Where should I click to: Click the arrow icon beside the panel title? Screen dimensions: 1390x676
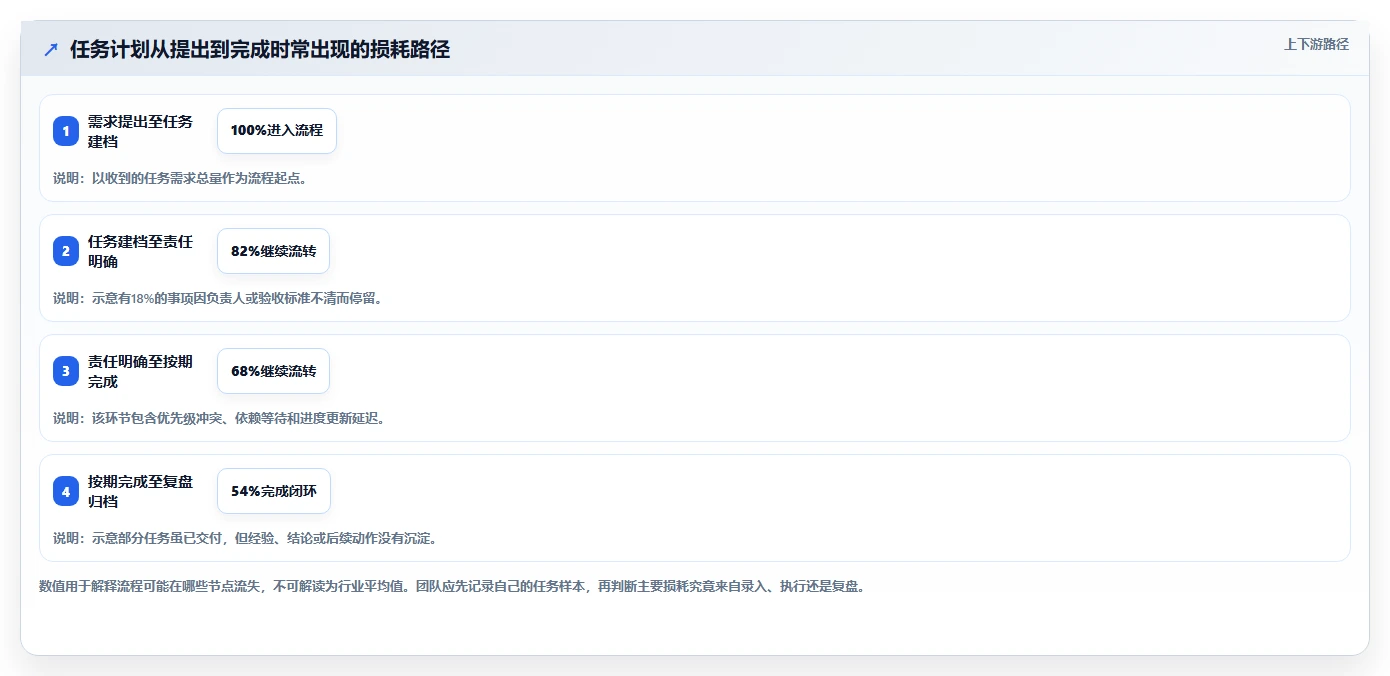[51, 50]
